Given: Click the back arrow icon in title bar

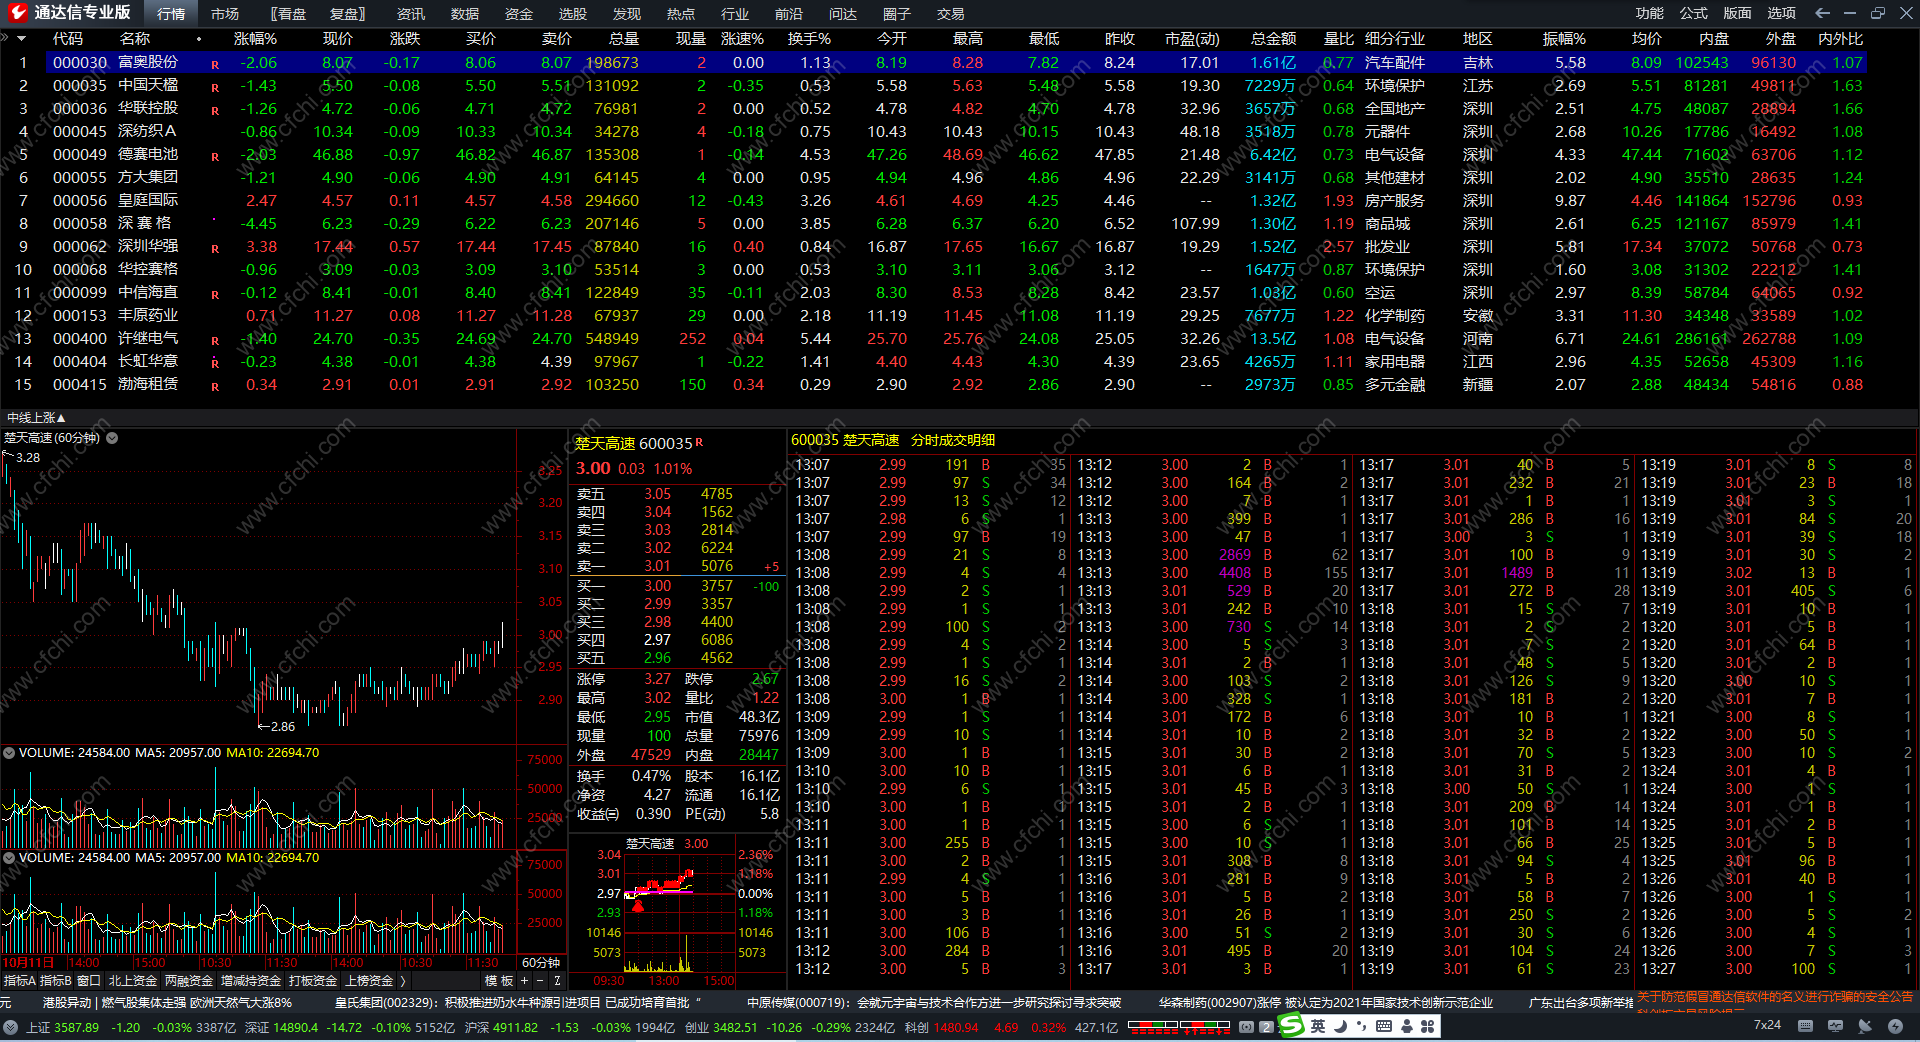Looking at the screenshot, I should pos(1822,13).
